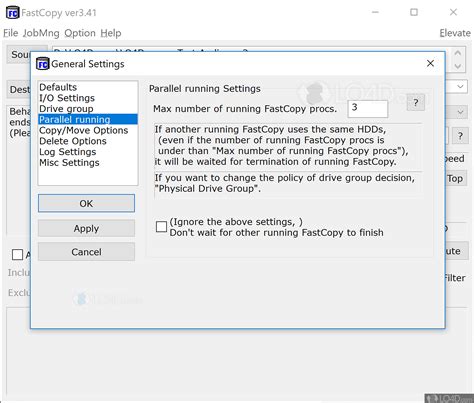The image size is (474, 403).
Task: Close the General Settings dialog
Action: pos(430,63)
